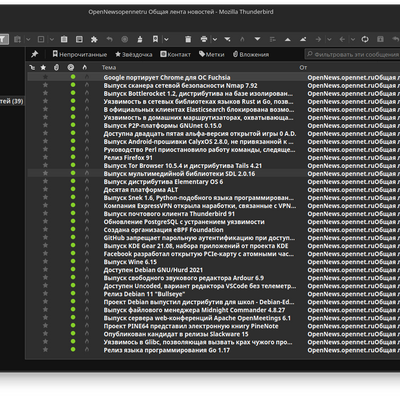The height and width of the screenshot is (400, 400).
Task: Open the dropdown arrow beside bookmark tag icon
Action: (166, 39)
